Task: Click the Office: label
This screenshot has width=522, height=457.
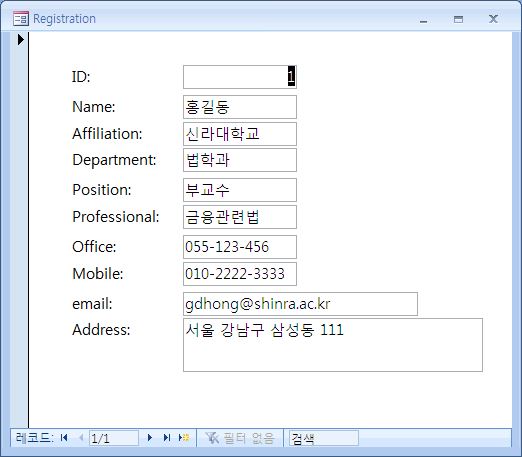Action: point(94,247)
